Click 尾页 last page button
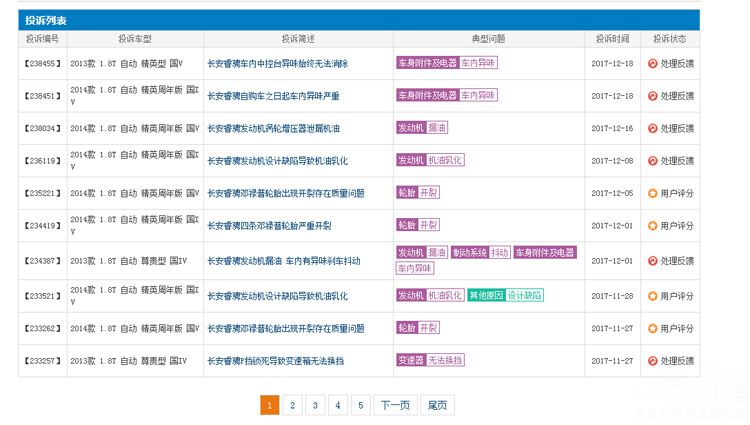This screenshot has width=750, height=425. tap(437, 405)
